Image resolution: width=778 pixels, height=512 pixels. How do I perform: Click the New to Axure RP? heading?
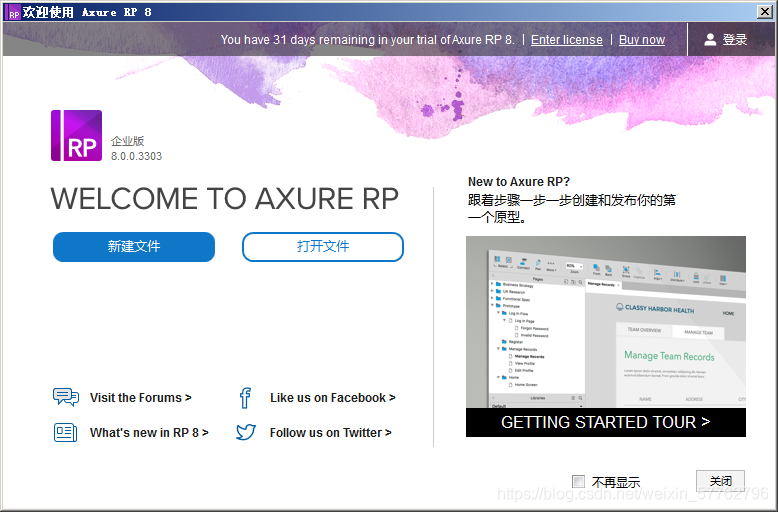point(519,182)
